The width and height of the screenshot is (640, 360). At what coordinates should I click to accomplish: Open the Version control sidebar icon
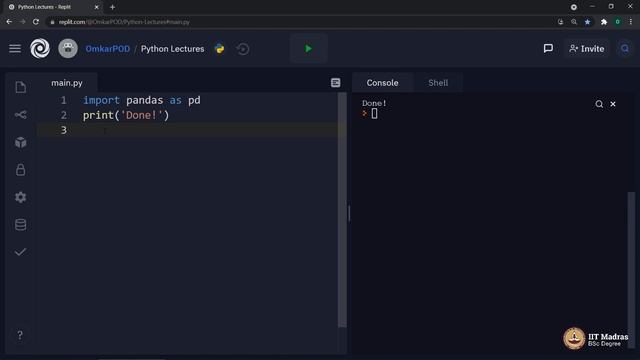tap(21, 115)
